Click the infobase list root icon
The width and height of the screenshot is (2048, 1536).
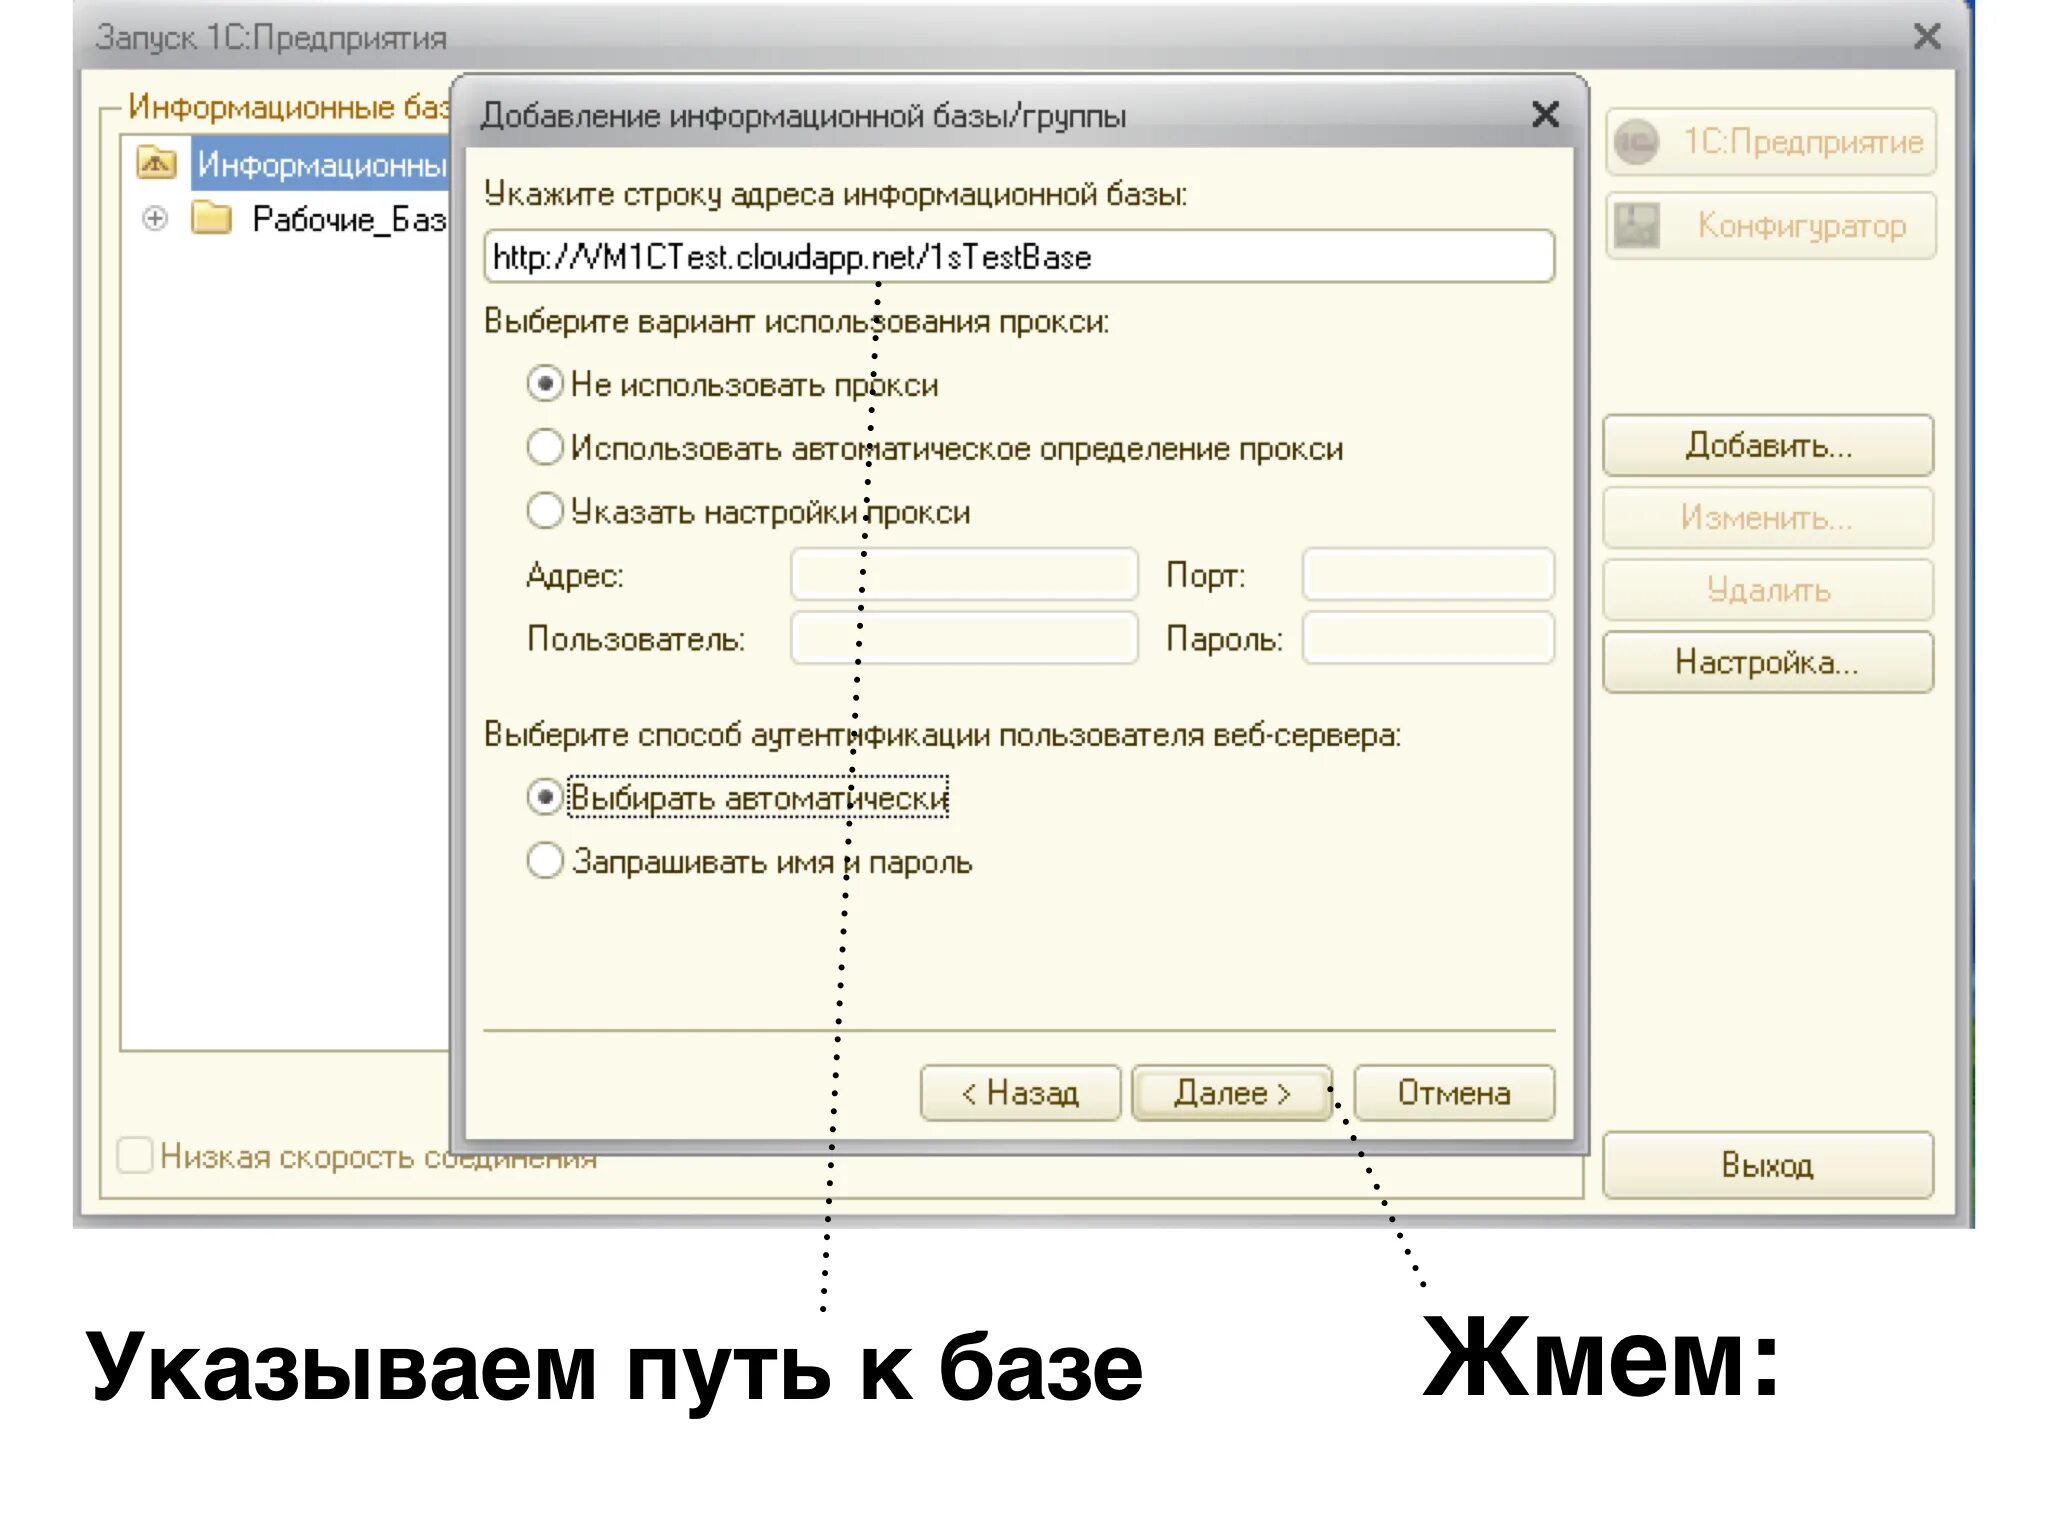156,162
